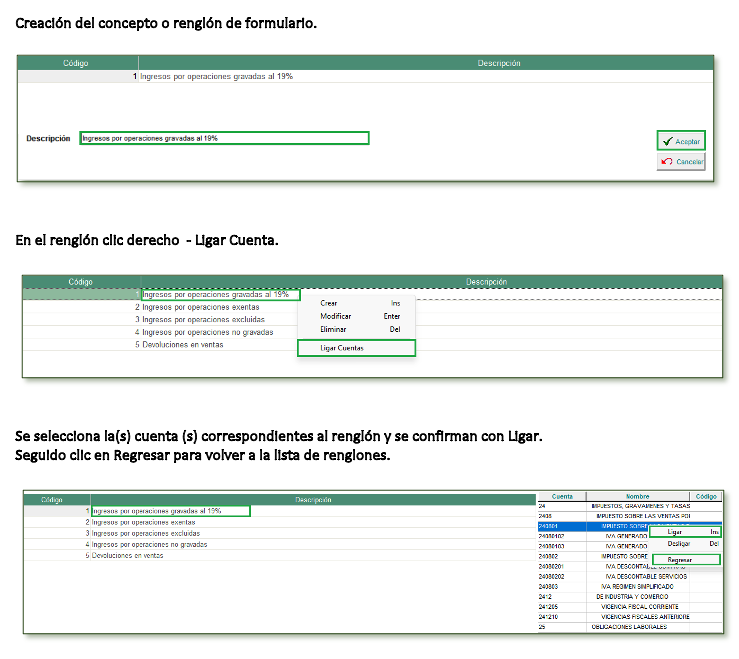Image resolution: width=739 pixels, height=659 pixels.
Task: Click the Cuenta column header
Action: point(562,496)
